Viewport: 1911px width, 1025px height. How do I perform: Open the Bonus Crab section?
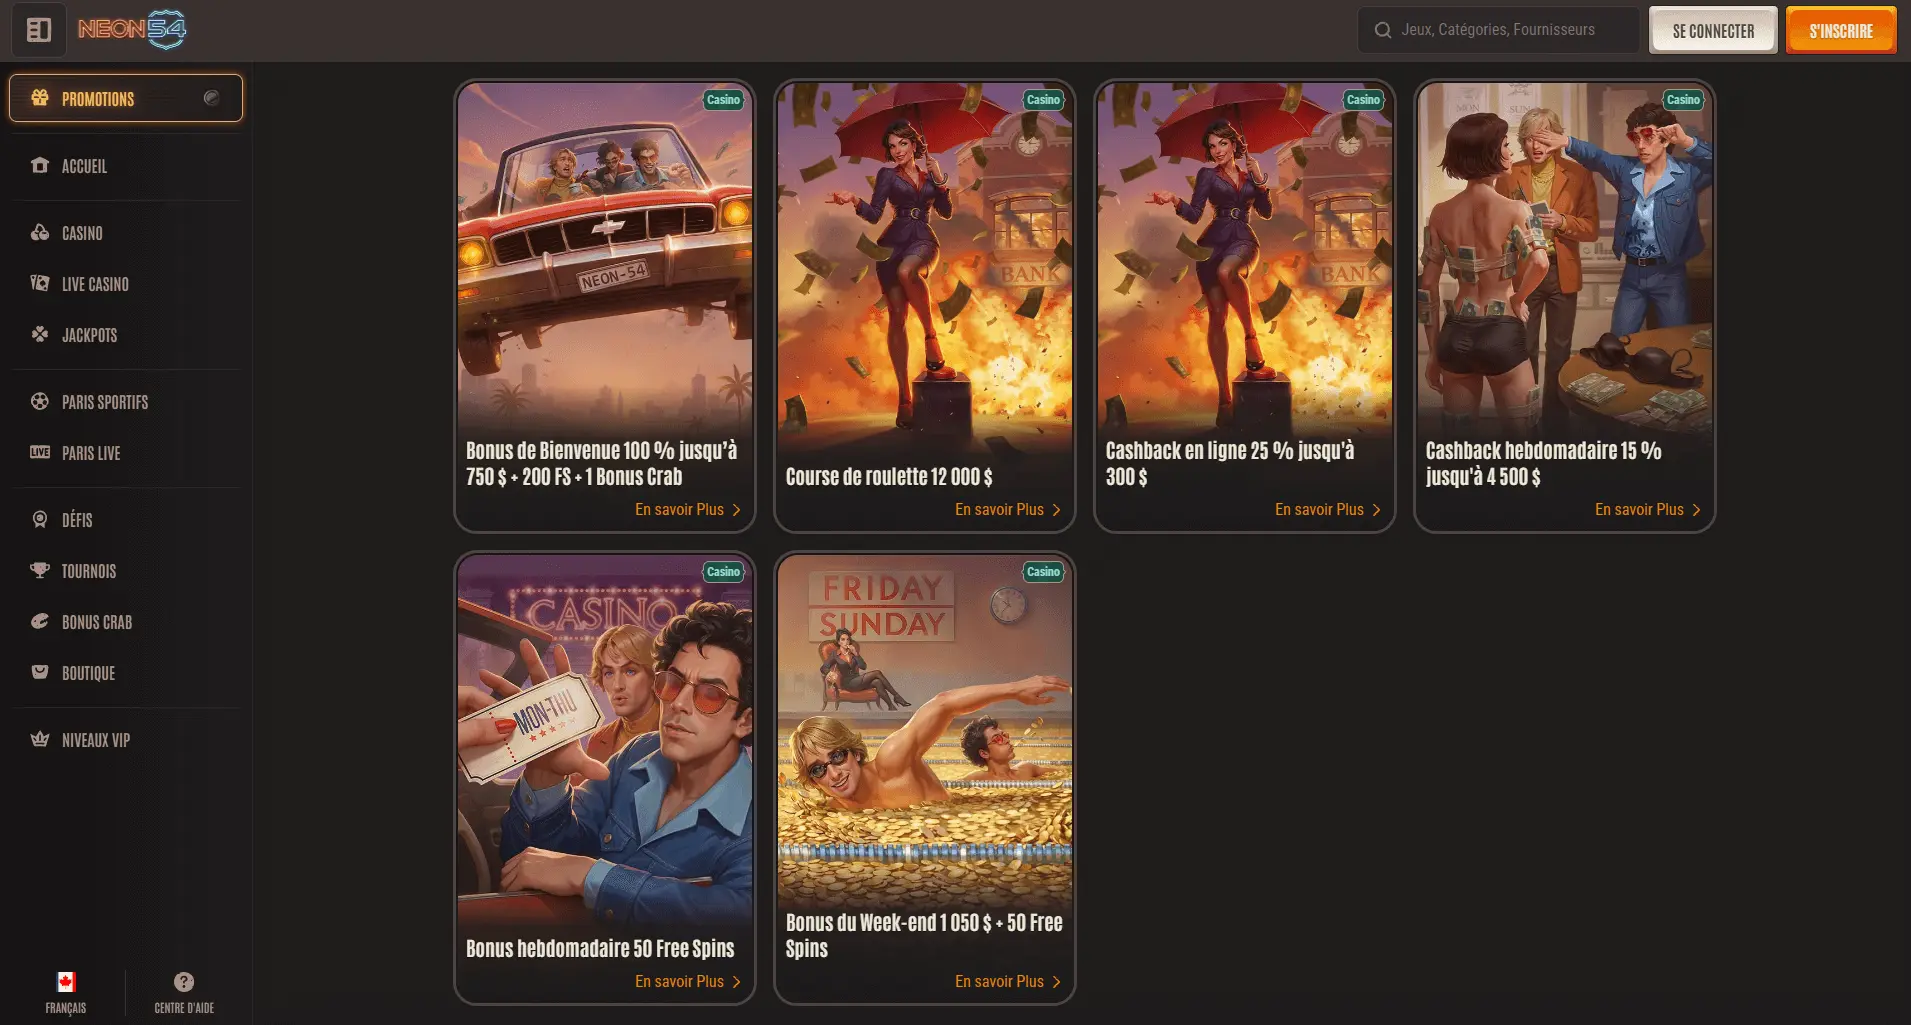point(126,622)
